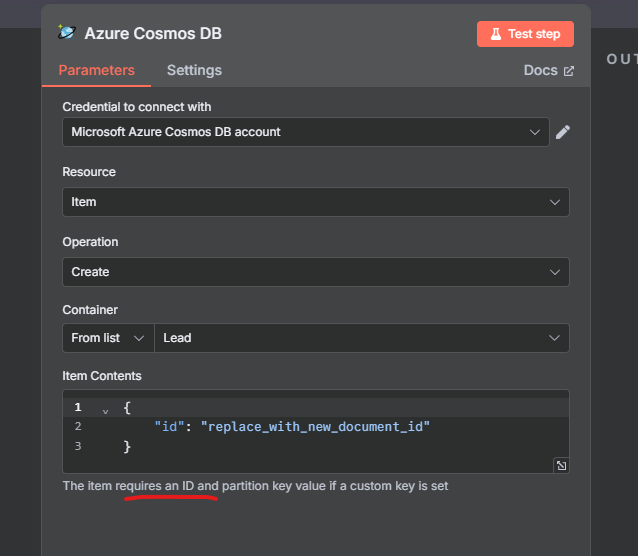Click the Azure Cosmos DB node title

pyautogui.click(x=153, y=33)
